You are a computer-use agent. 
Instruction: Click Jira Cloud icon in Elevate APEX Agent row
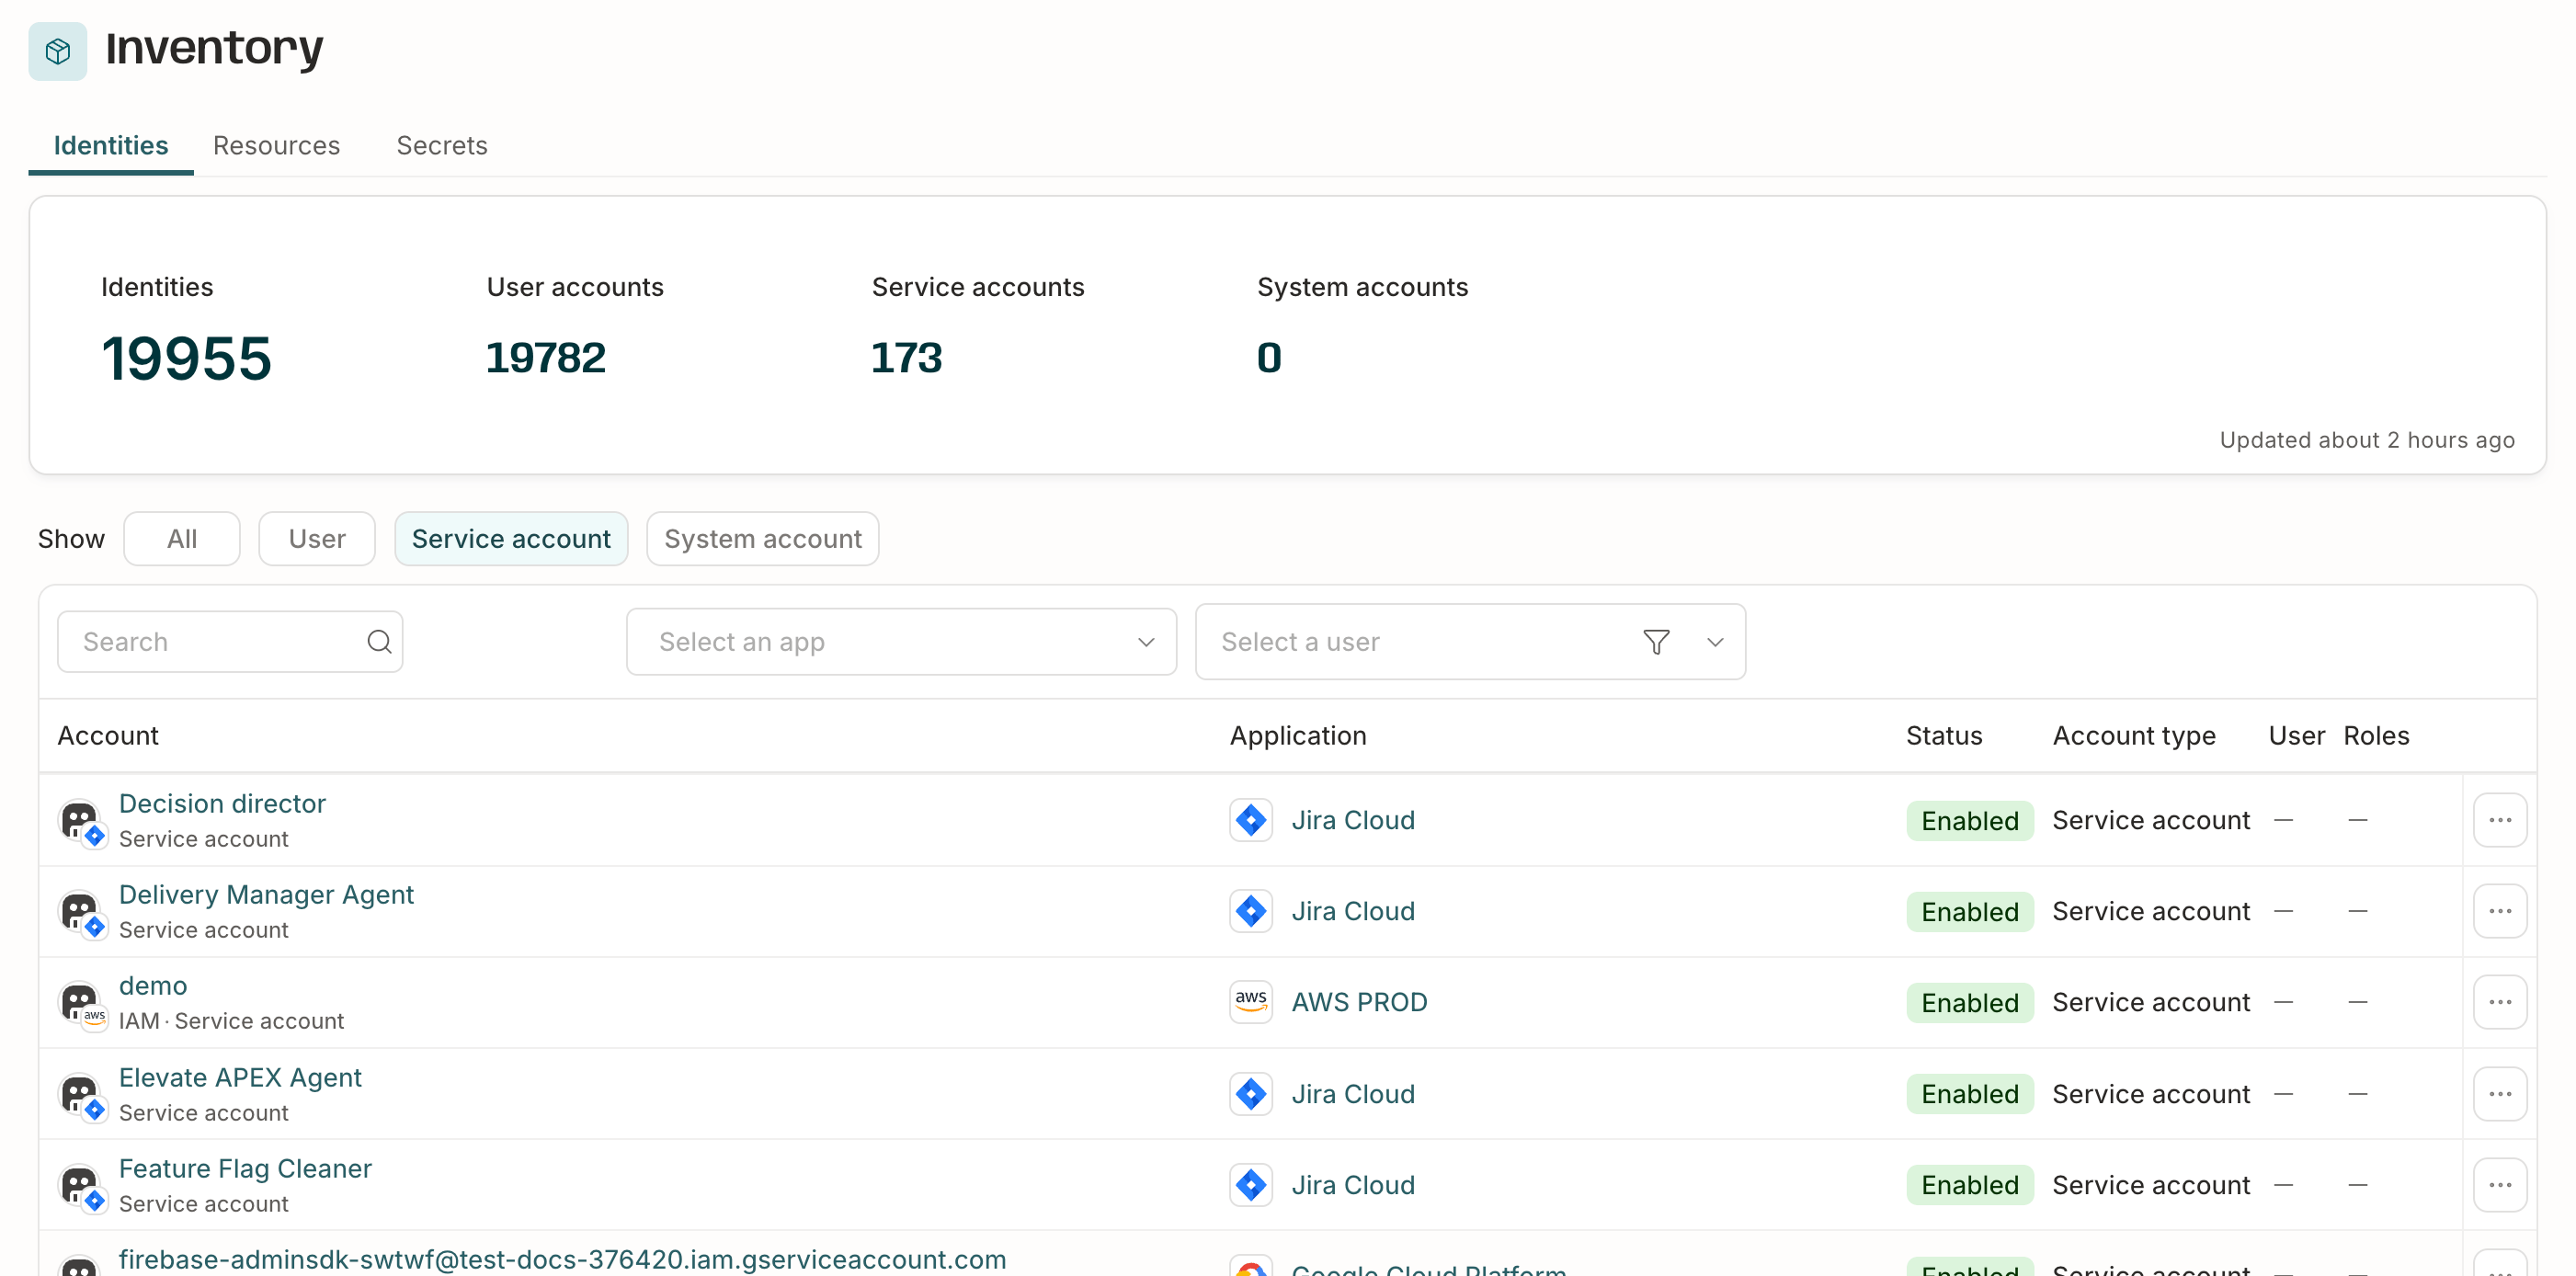(x=1250, y=1094)
